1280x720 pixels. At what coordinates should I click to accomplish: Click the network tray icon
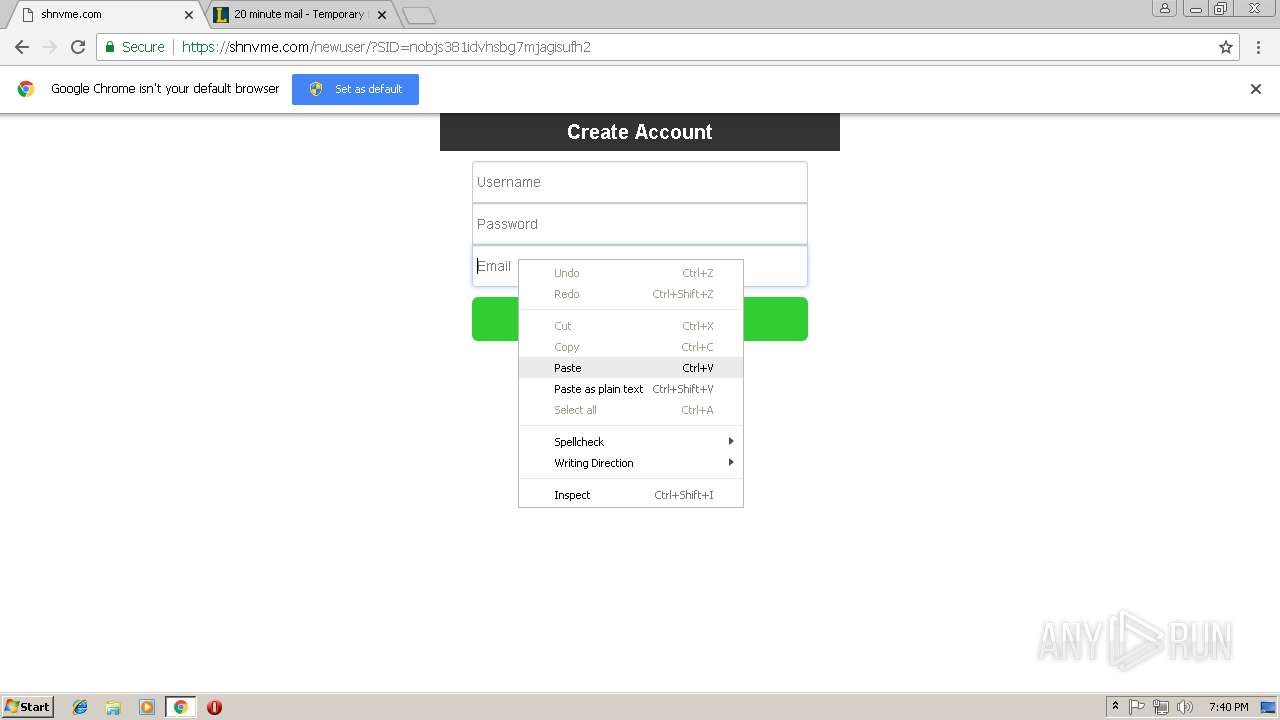point(1161,707)
